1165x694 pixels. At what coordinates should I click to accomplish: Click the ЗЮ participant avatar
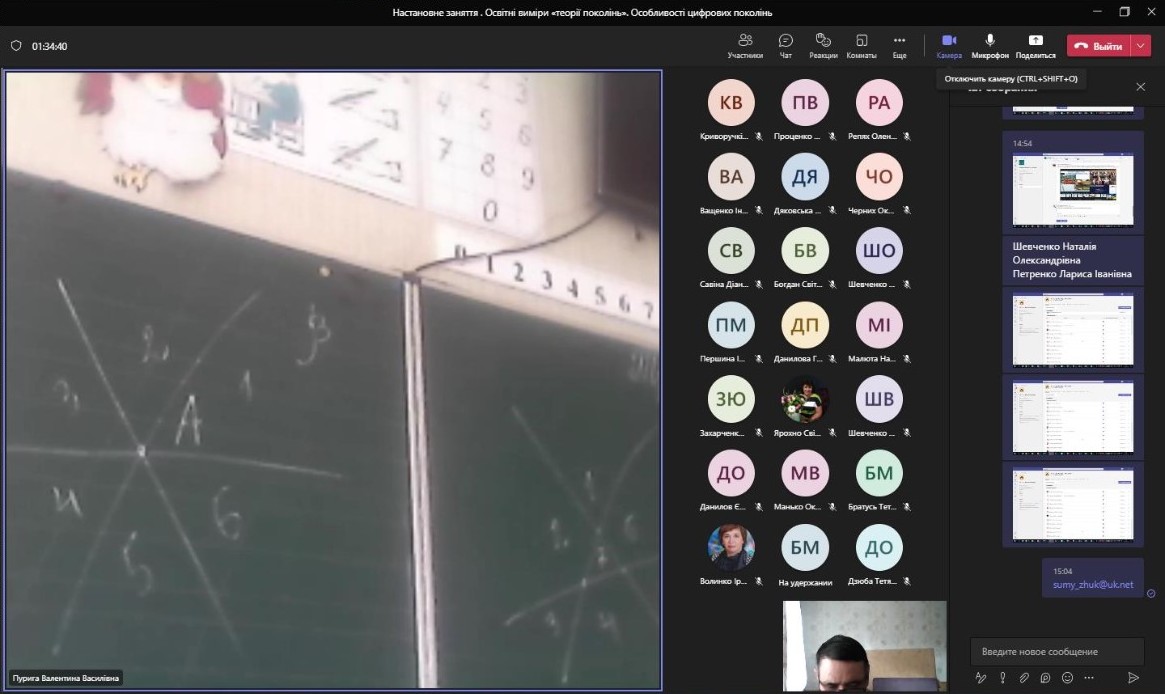tap(731, 399)
